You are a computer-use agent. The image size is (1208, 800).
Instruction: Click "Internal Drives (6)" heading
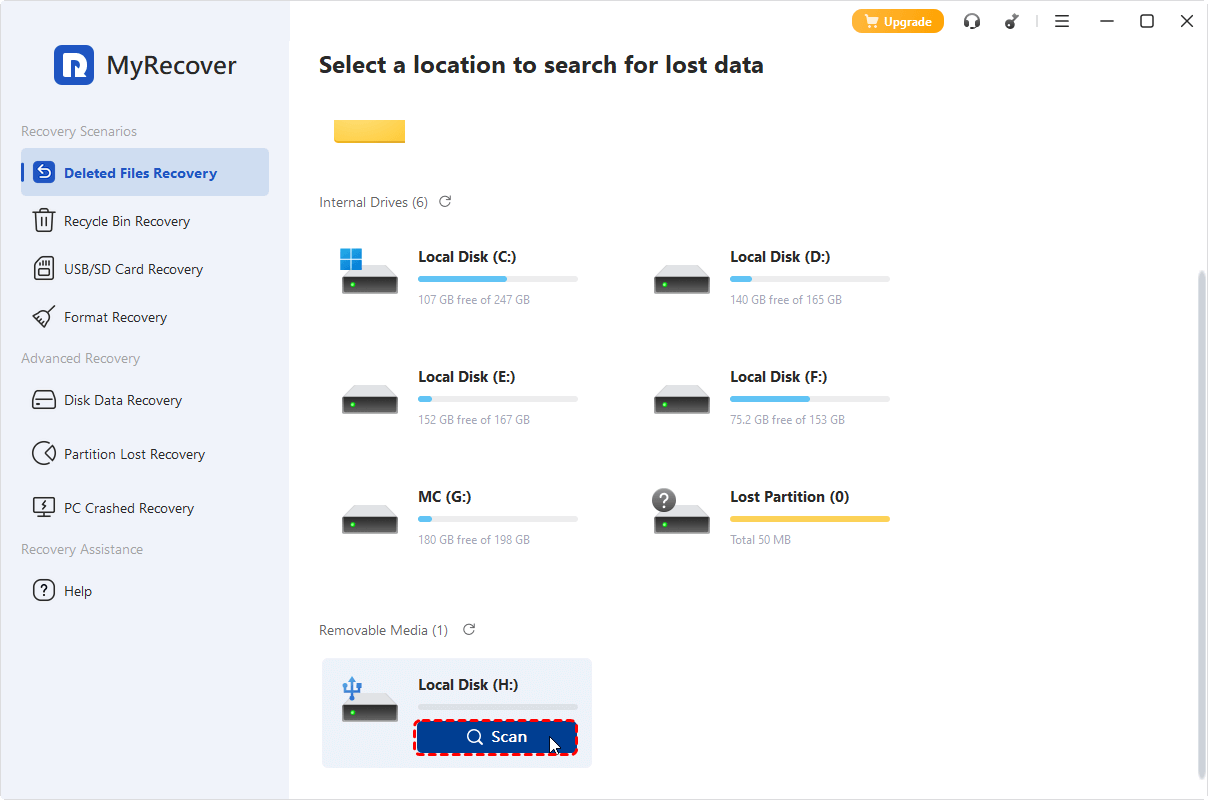click(373, 202)
